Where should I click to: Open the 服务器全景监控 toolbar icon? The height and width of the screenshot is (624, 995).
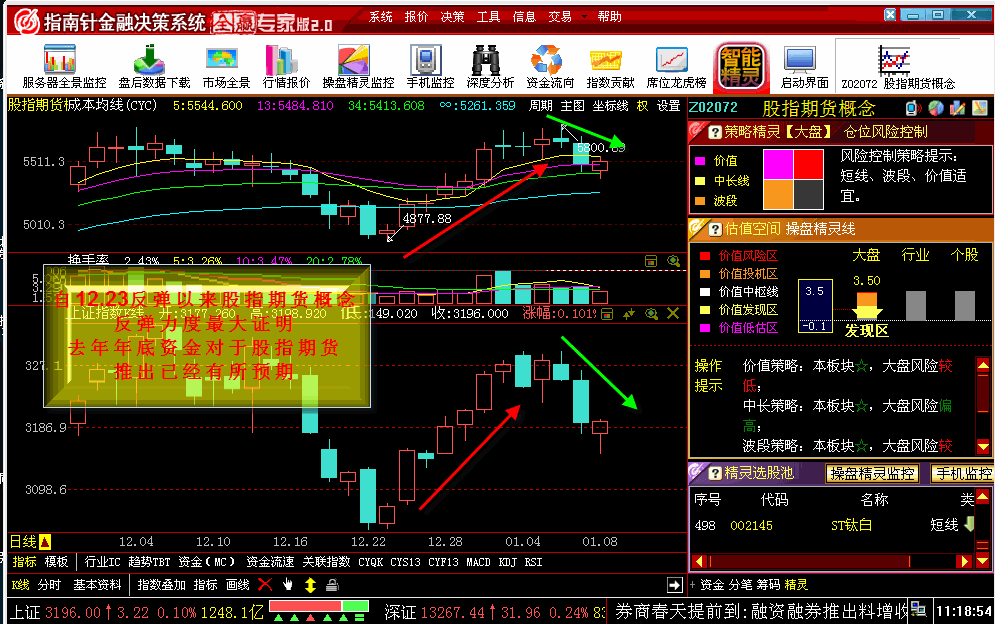[x=64, y=66]
